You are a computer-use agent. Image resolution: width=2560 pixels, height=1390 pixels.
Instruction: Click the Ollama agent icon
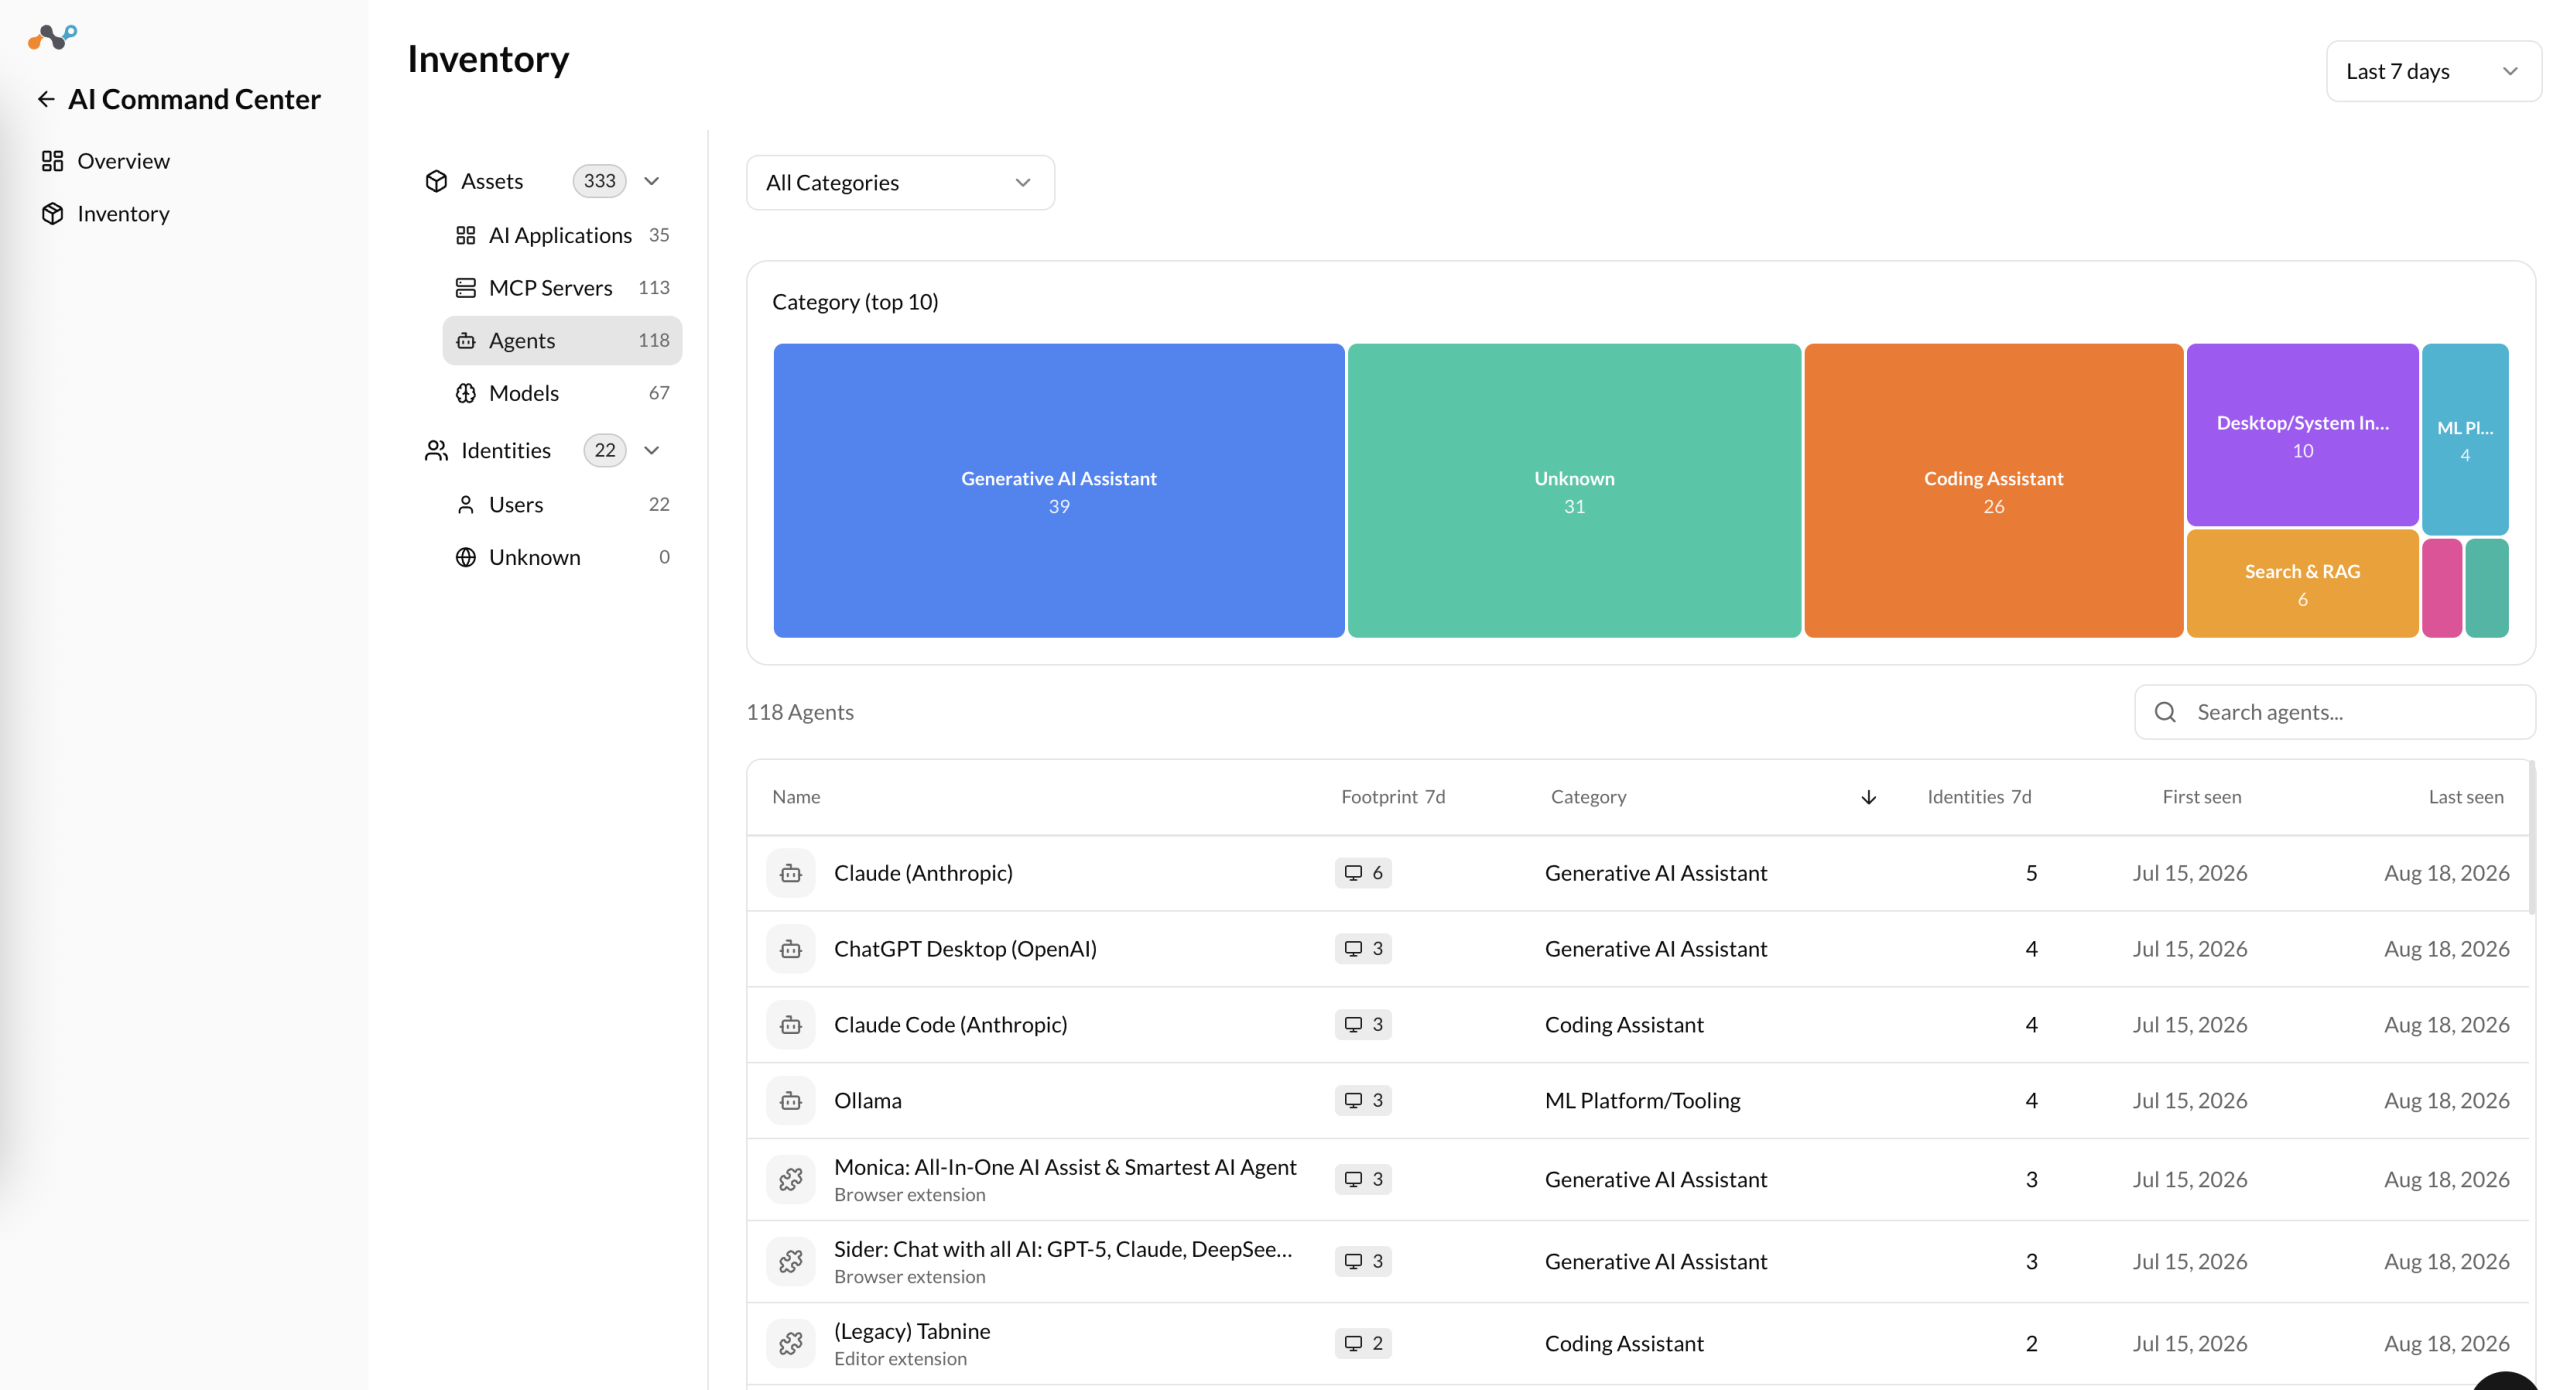(790, 1101)
